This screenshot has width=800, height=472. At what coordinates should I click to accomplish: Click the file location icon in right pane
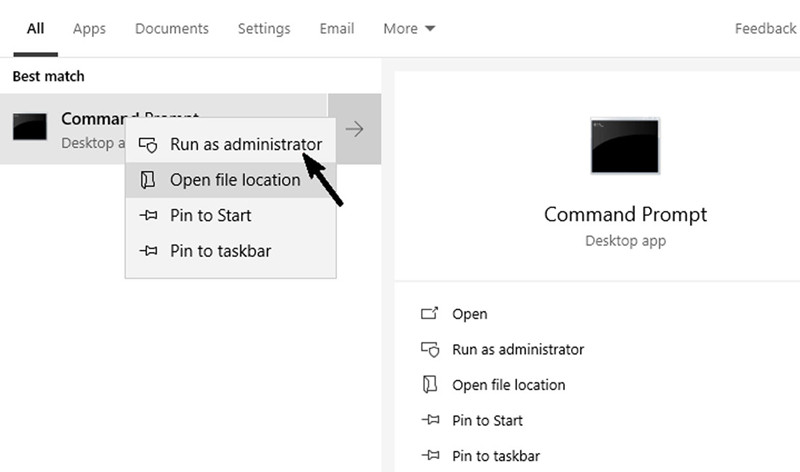[x=430, y=385]
